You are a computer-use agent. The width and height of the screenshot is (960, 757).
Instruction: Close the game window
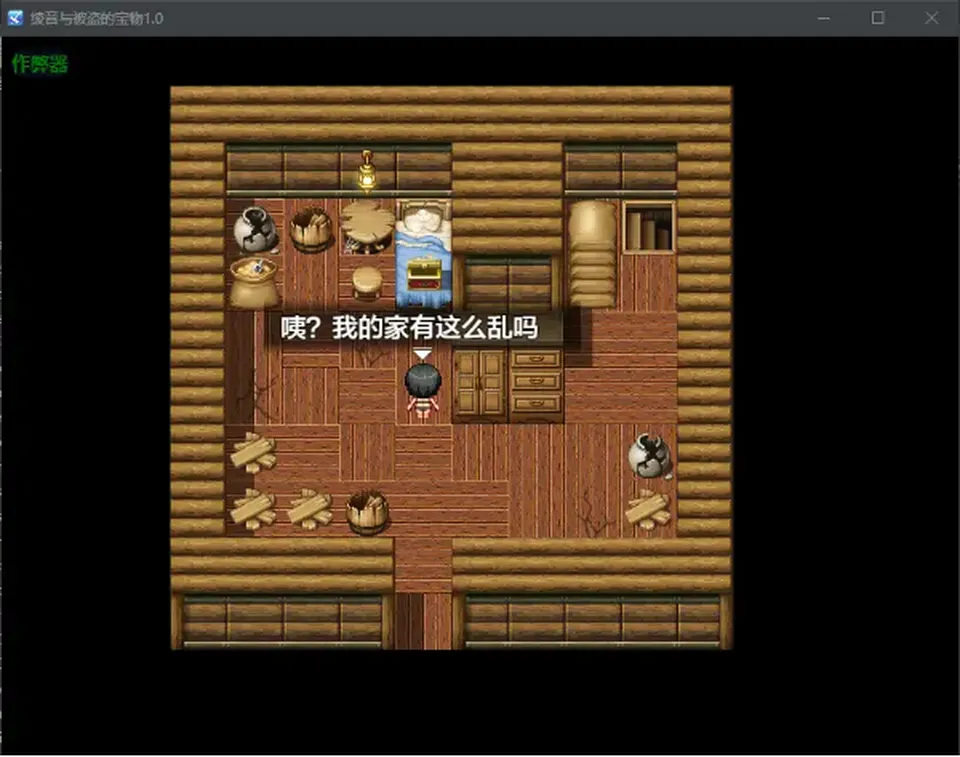pyautogui.click(x=931, y=18)
